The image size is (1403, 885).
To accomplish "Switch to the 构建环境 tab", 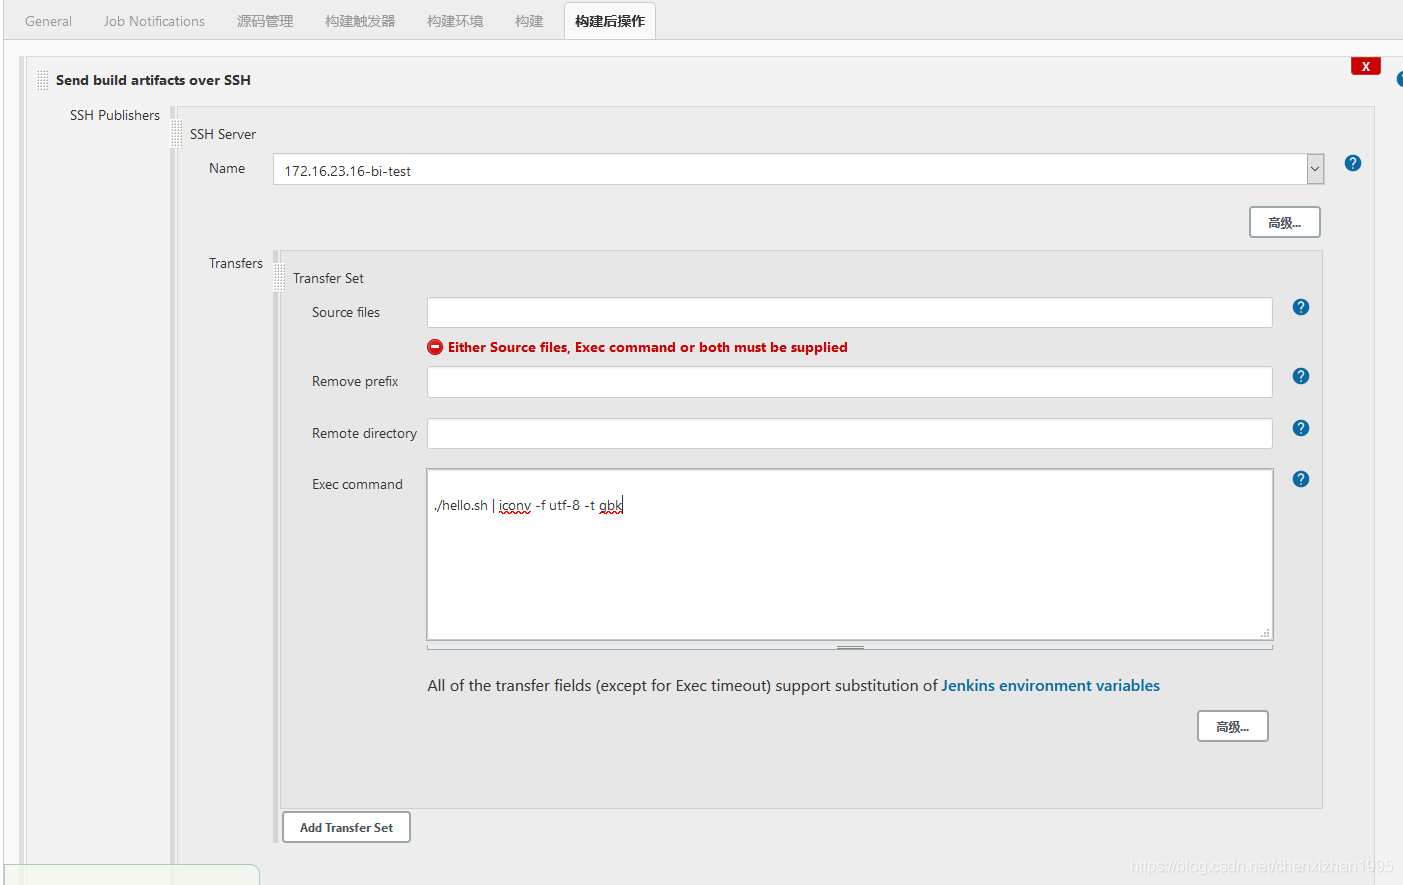I will [455, 21].
